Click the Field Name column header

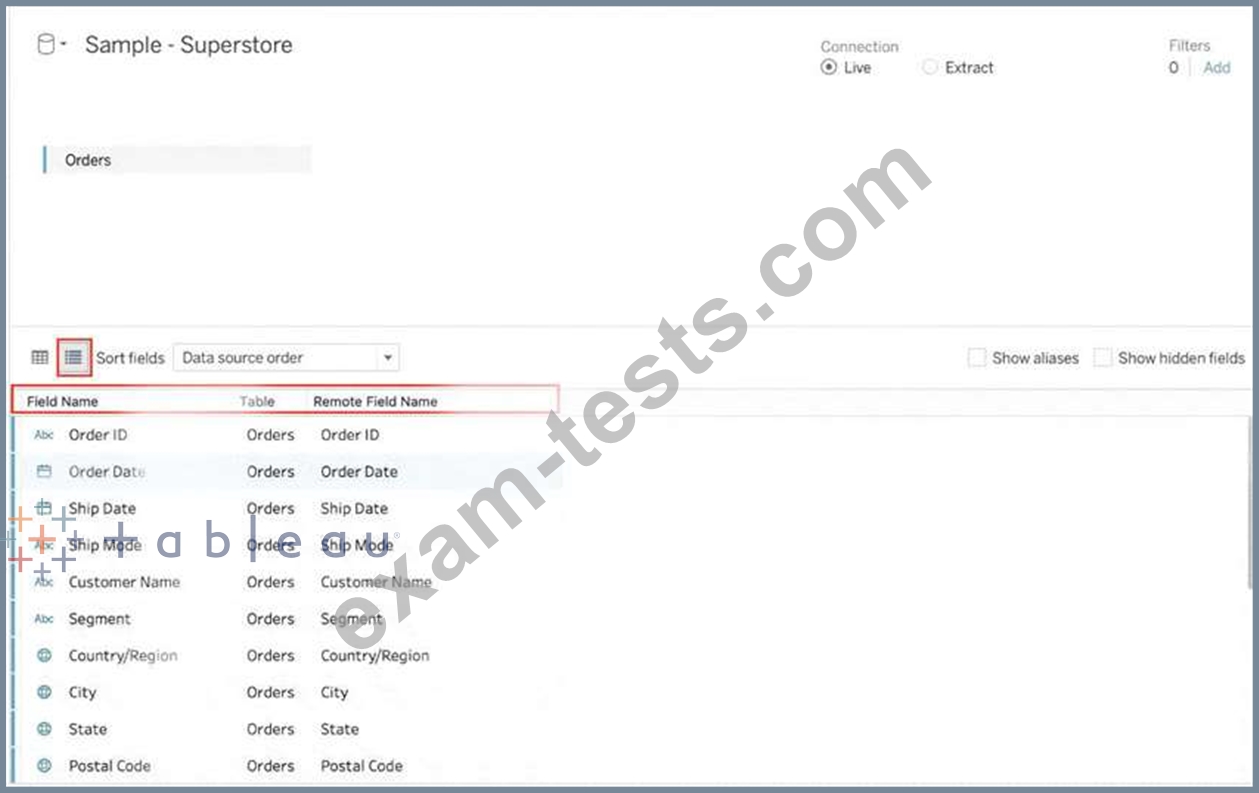click(x=63, y=401)
